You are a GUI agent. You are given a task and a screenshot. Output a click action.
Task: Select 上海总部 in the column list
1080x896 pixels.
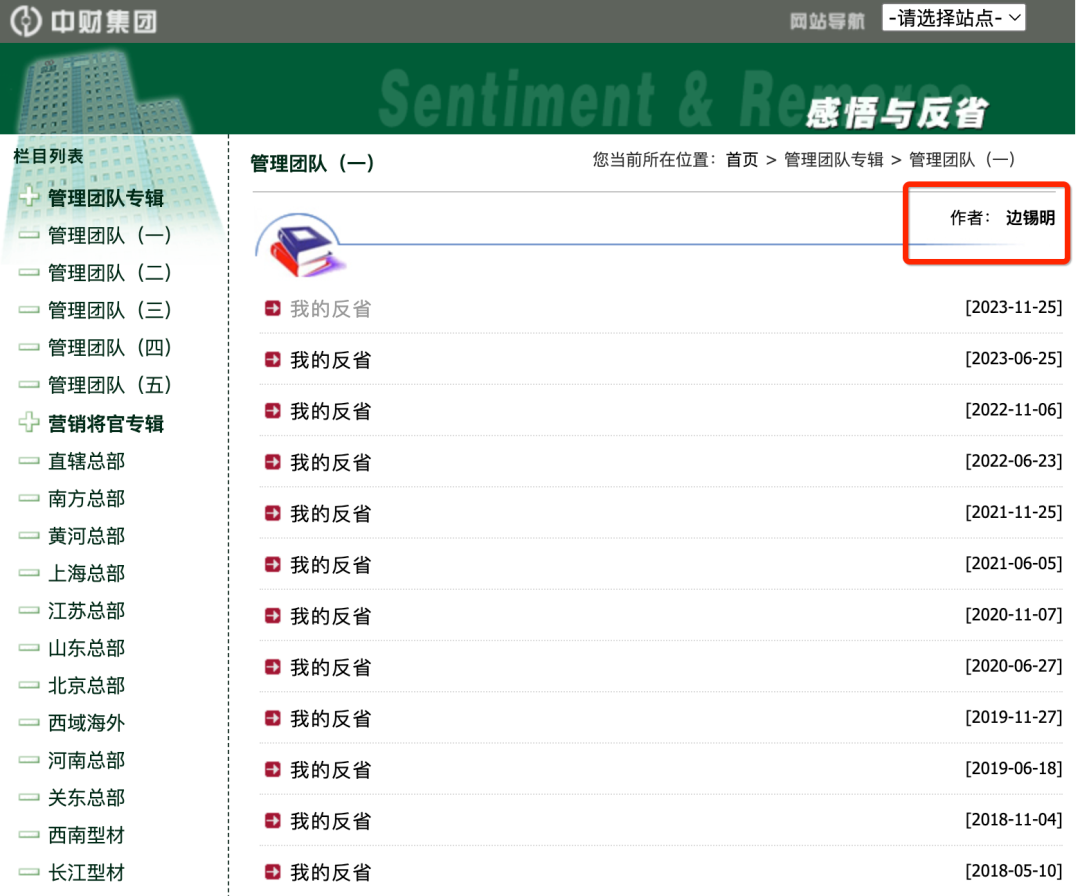(86, 573)
